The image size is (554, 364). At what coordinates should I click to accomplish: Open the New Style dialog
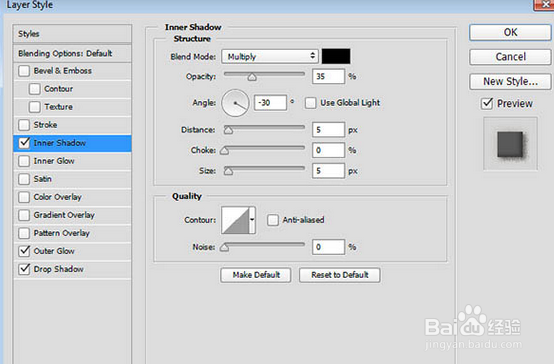[x=510, y=82]
